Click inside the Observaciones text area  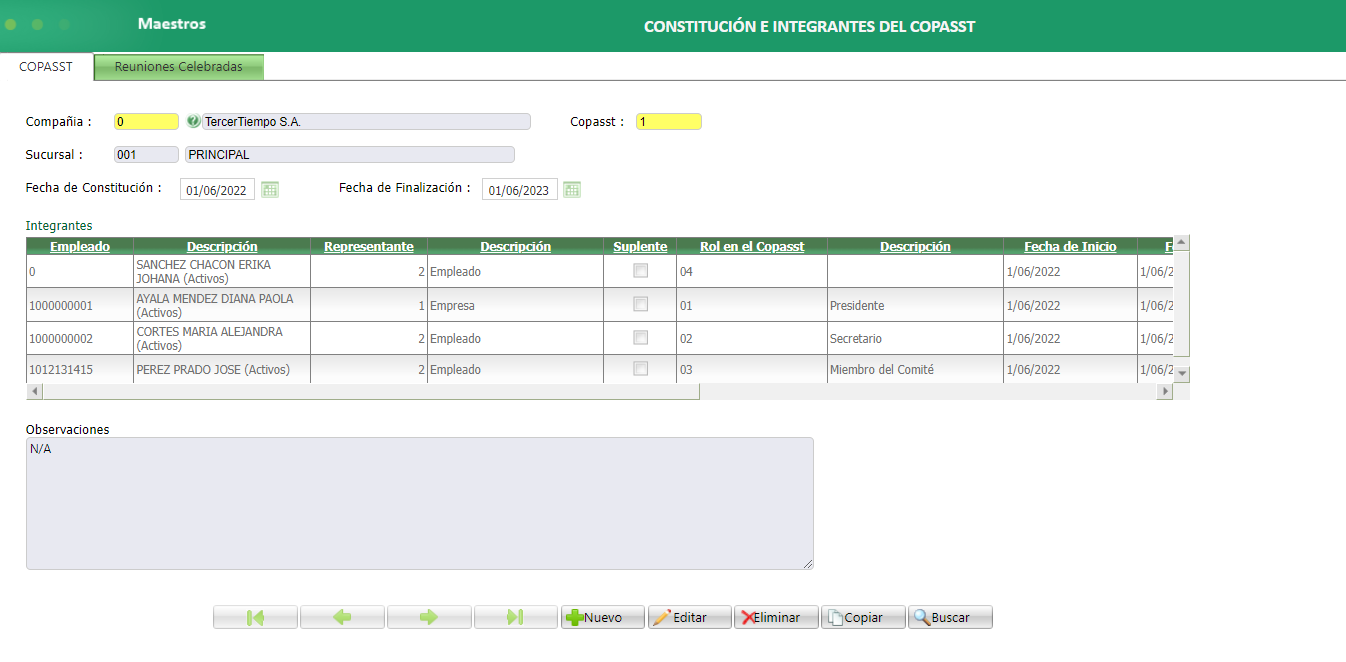tap(420, 500)
